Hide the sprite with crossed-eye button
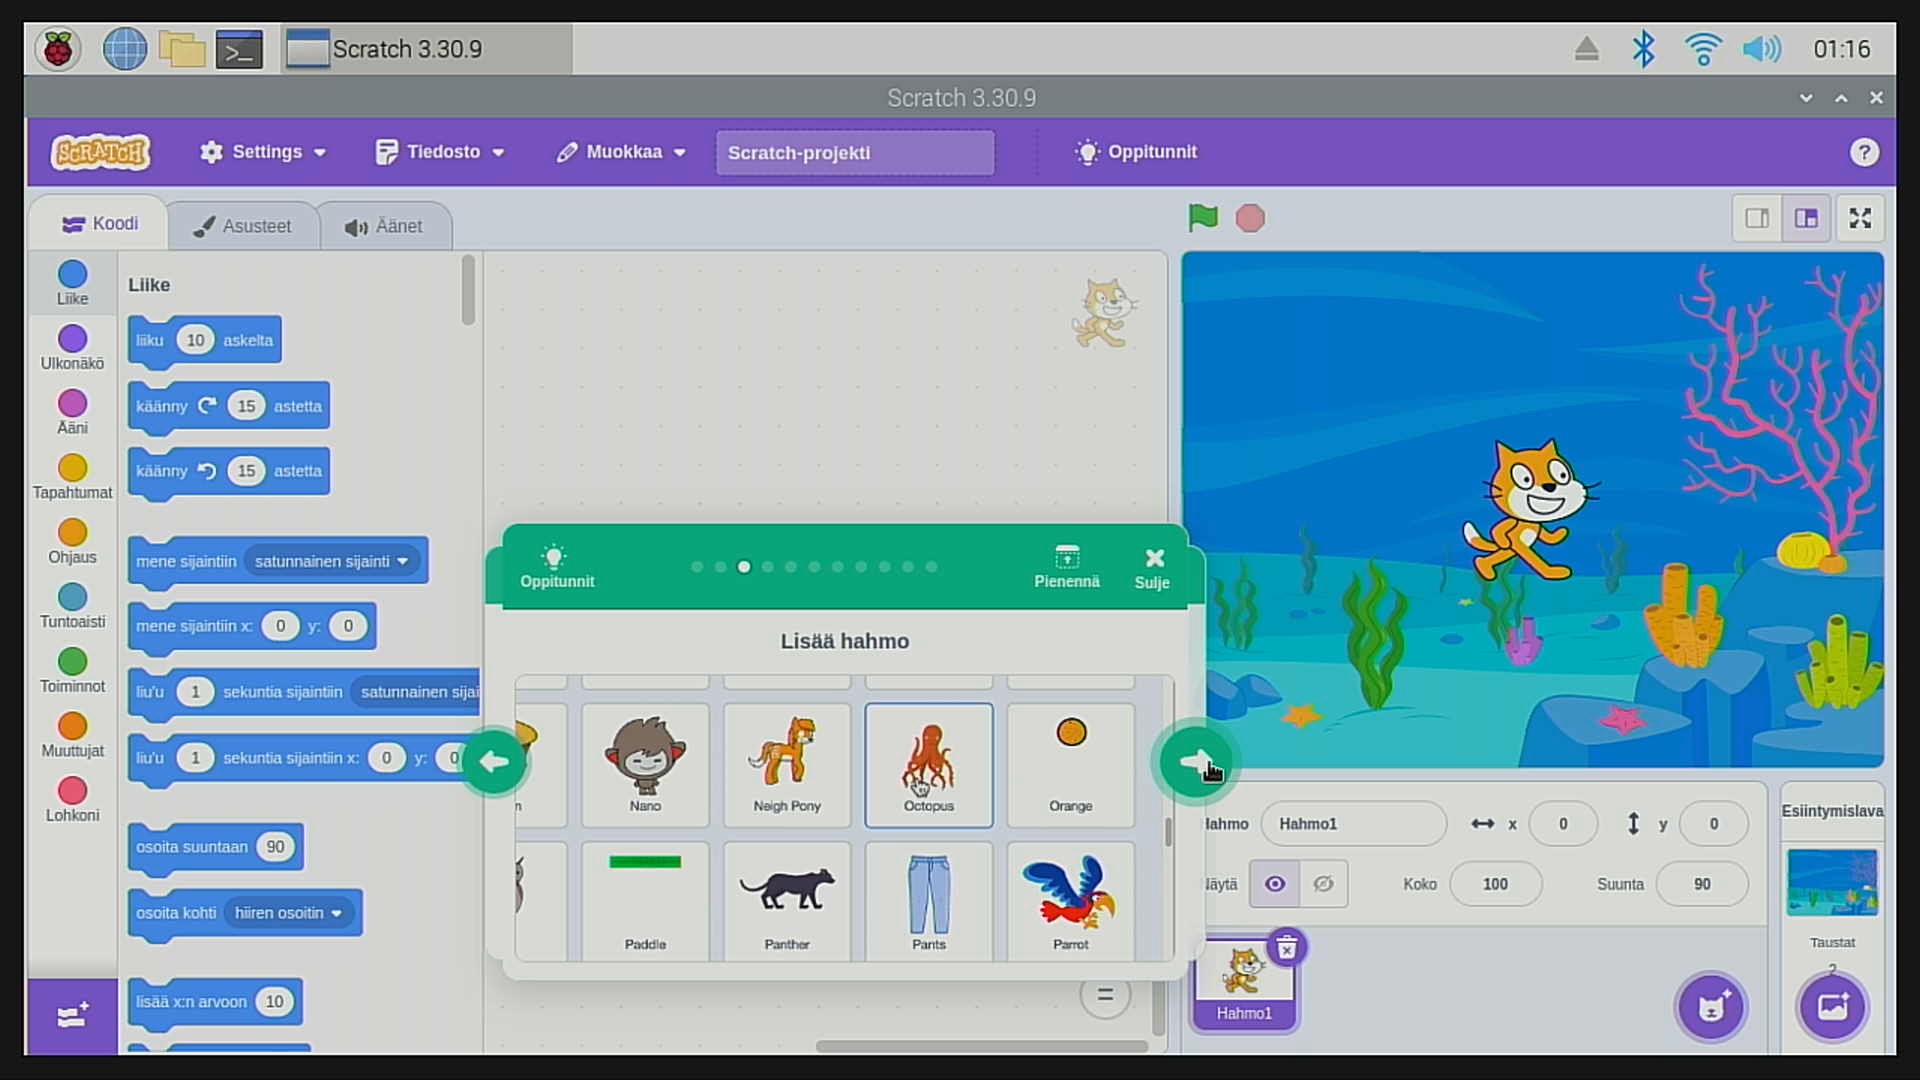Viewport: 1920px width, 1080px height. [1323, 884]
